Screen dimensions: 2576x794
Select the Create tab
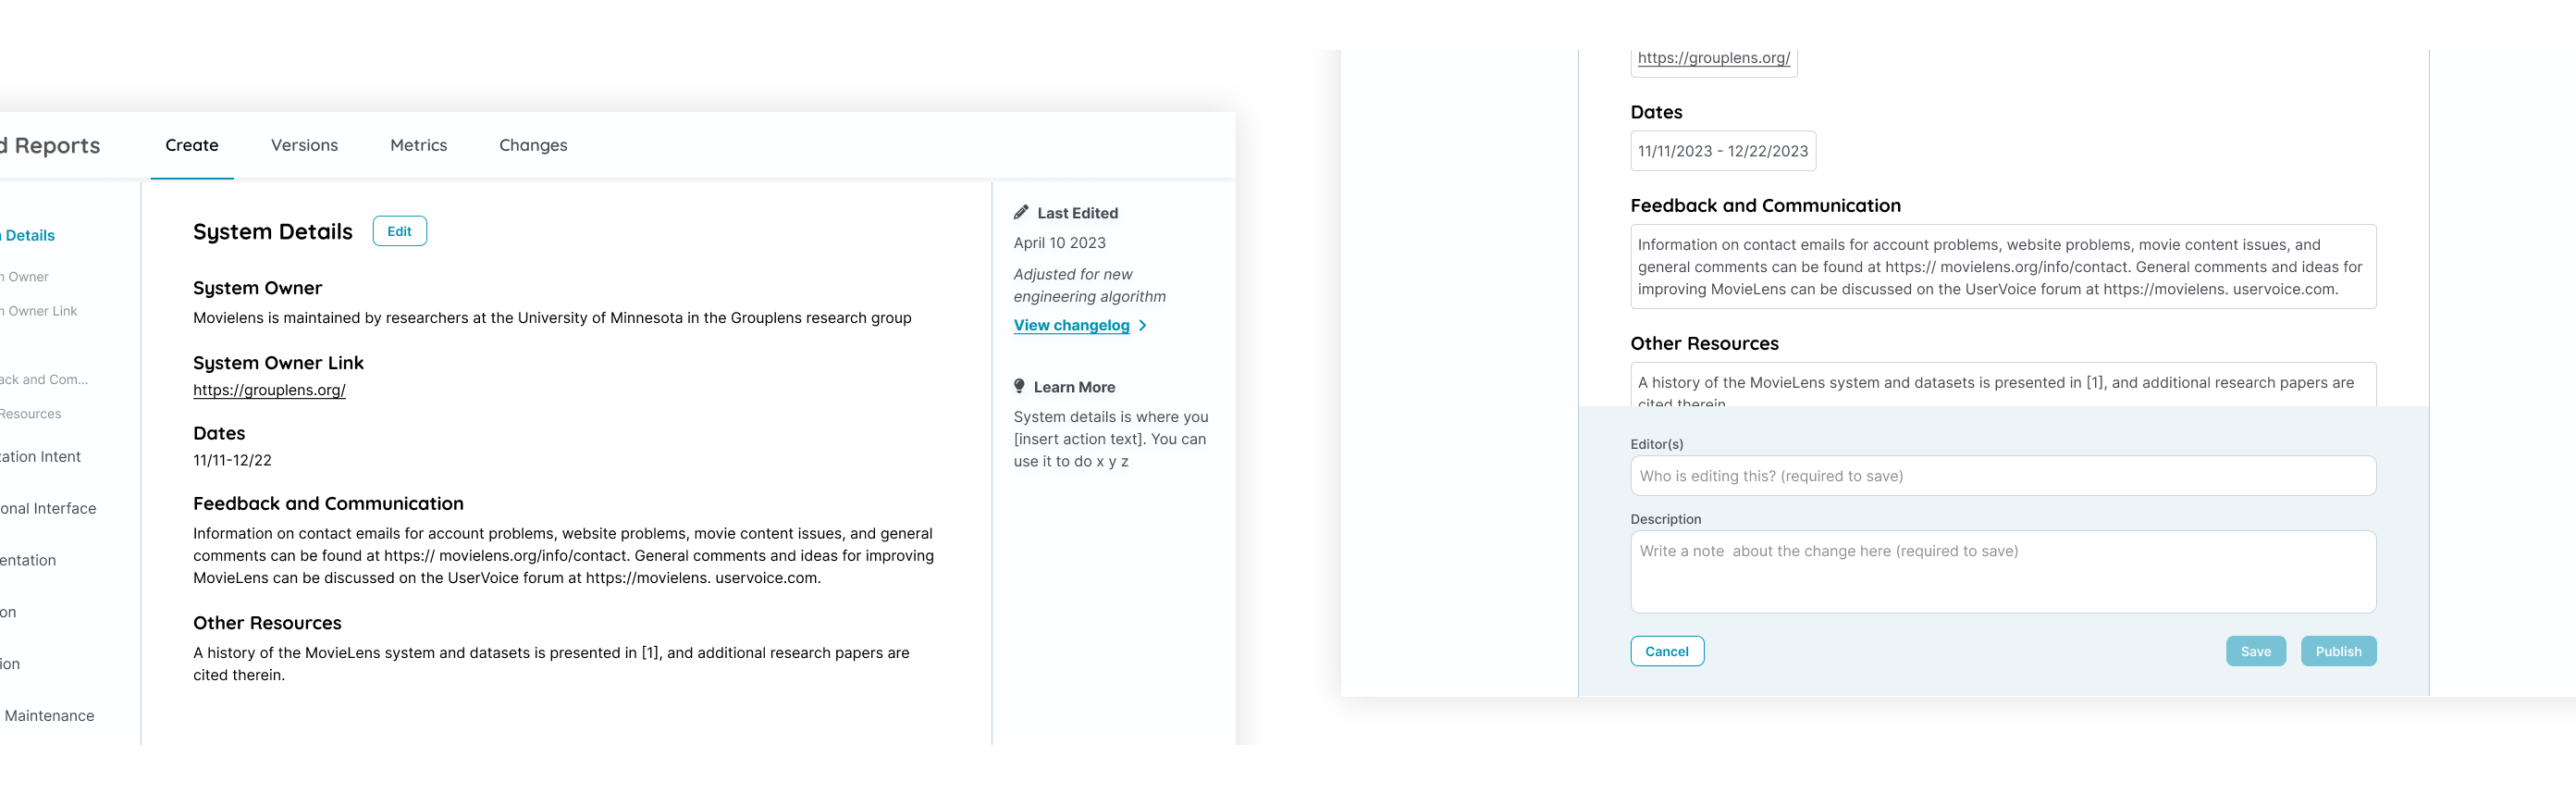[192, 145]
